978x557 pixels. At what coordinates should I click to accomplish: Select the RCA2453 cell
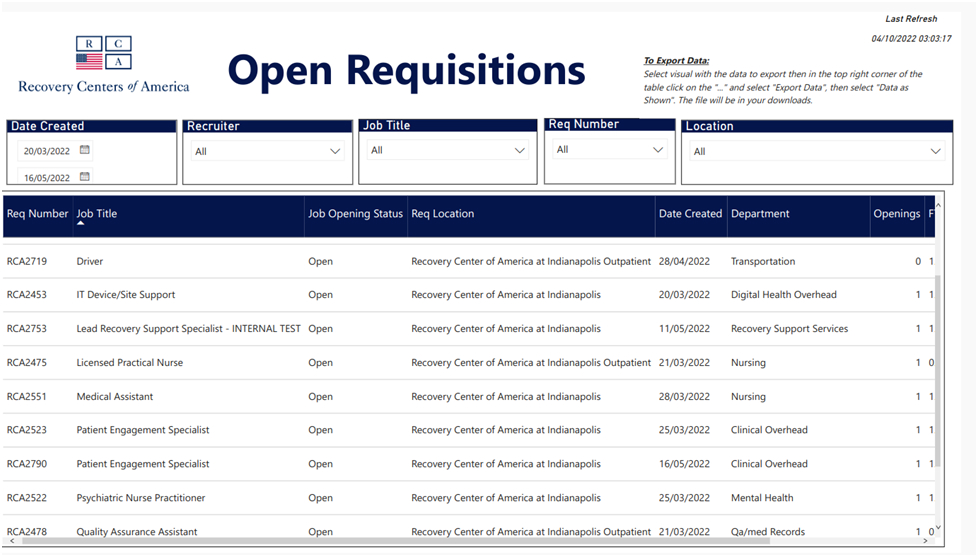27,295
